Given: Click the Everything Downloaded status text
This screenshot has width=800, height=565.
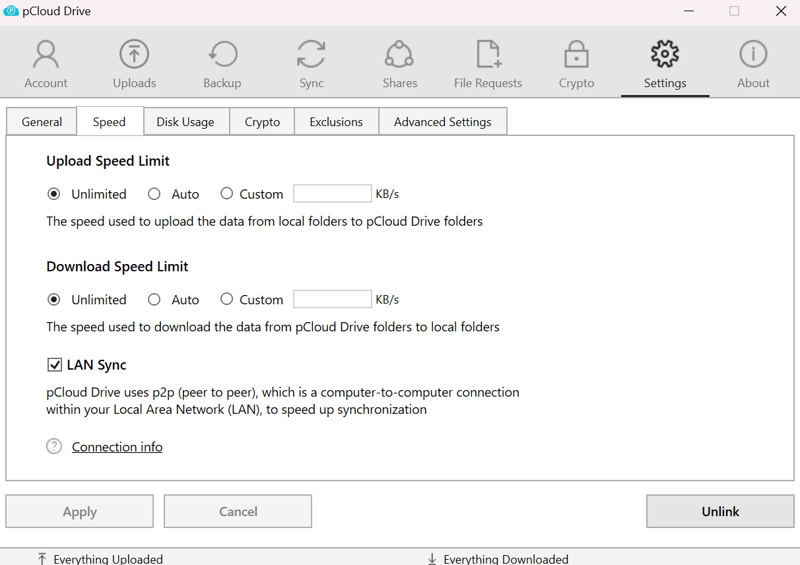Looking at the screenshot, I should point(506,559).
